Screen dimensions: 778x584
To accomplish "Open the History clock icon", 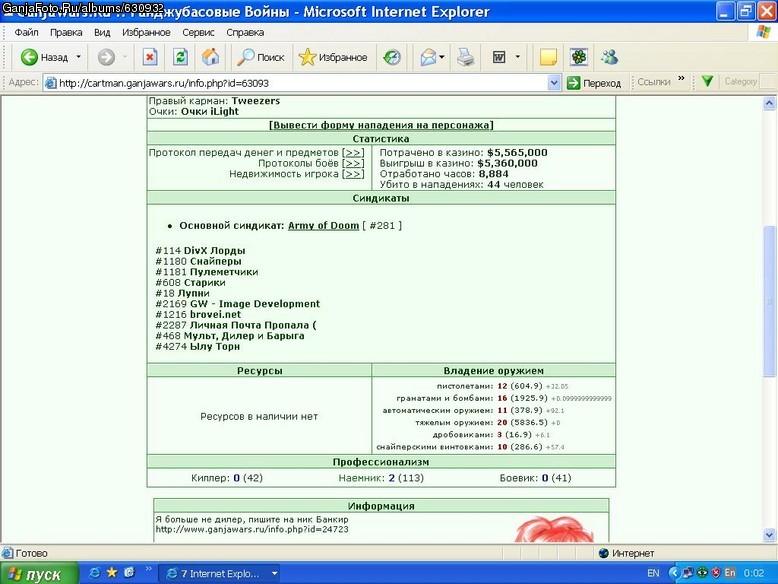I will pyautogui.click(x=392, y=58).
